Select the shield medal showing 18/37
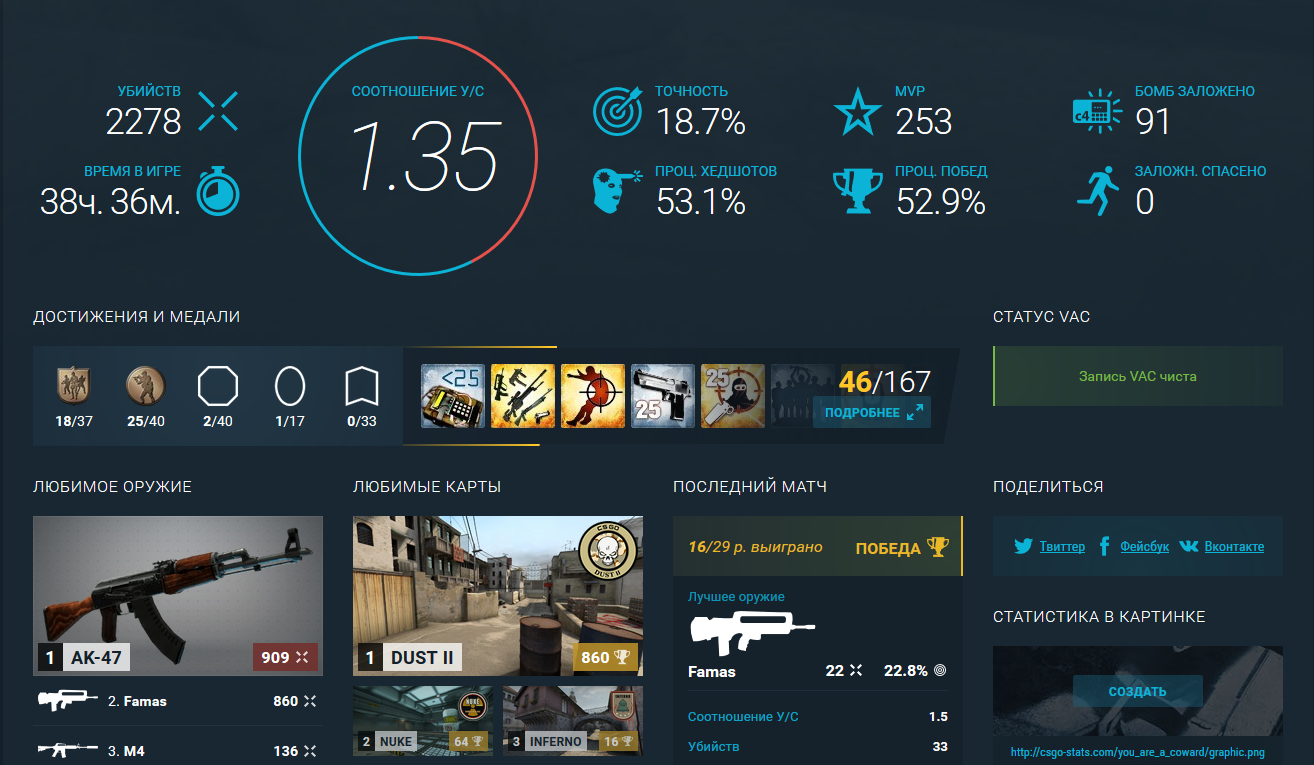The height and width of the screenshot is (765, 1314). point(74,384)
